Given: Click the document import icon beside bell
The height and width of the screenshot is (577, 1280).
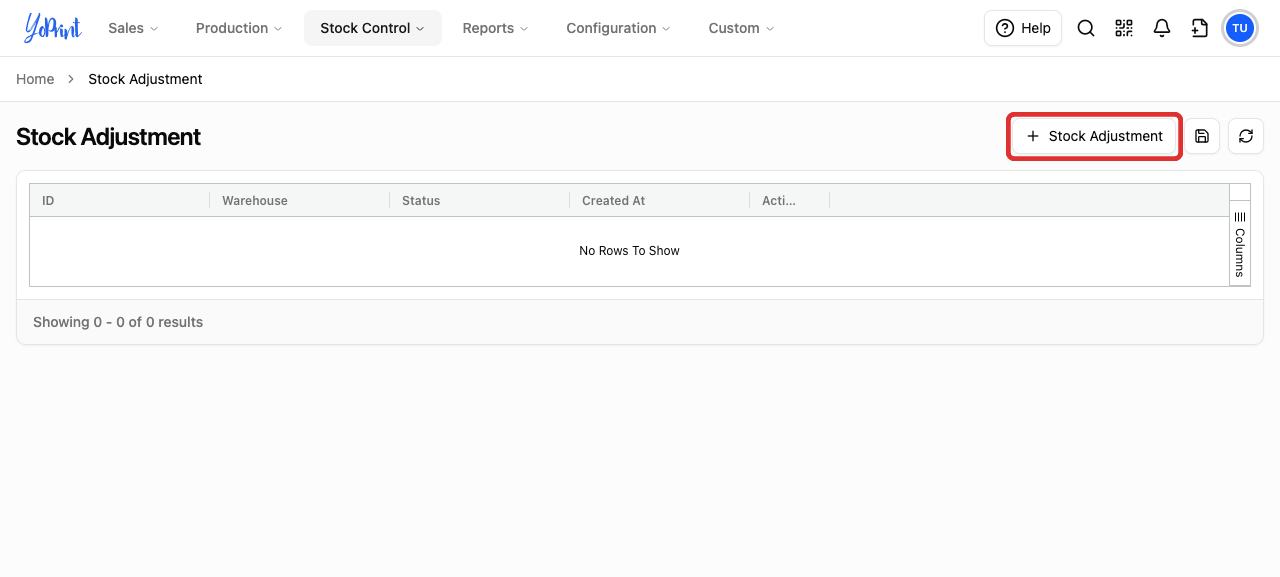Looking at the screenshot, I should tap(1199, 28).
